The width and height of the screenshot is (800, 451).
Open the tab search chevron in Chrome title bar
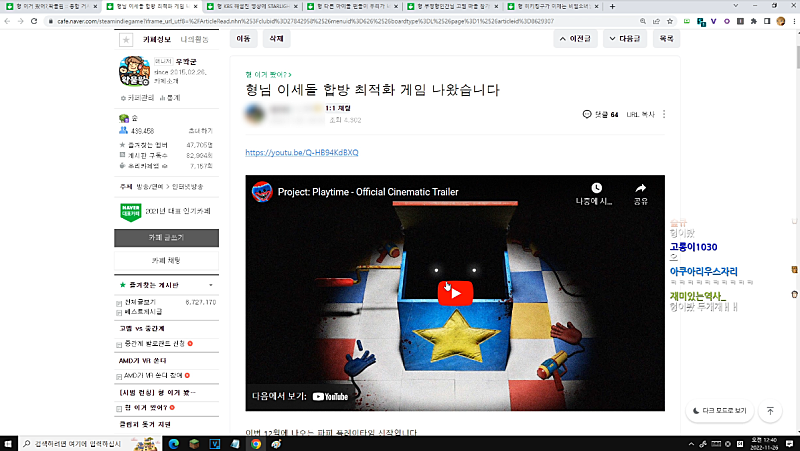(735, 6)
